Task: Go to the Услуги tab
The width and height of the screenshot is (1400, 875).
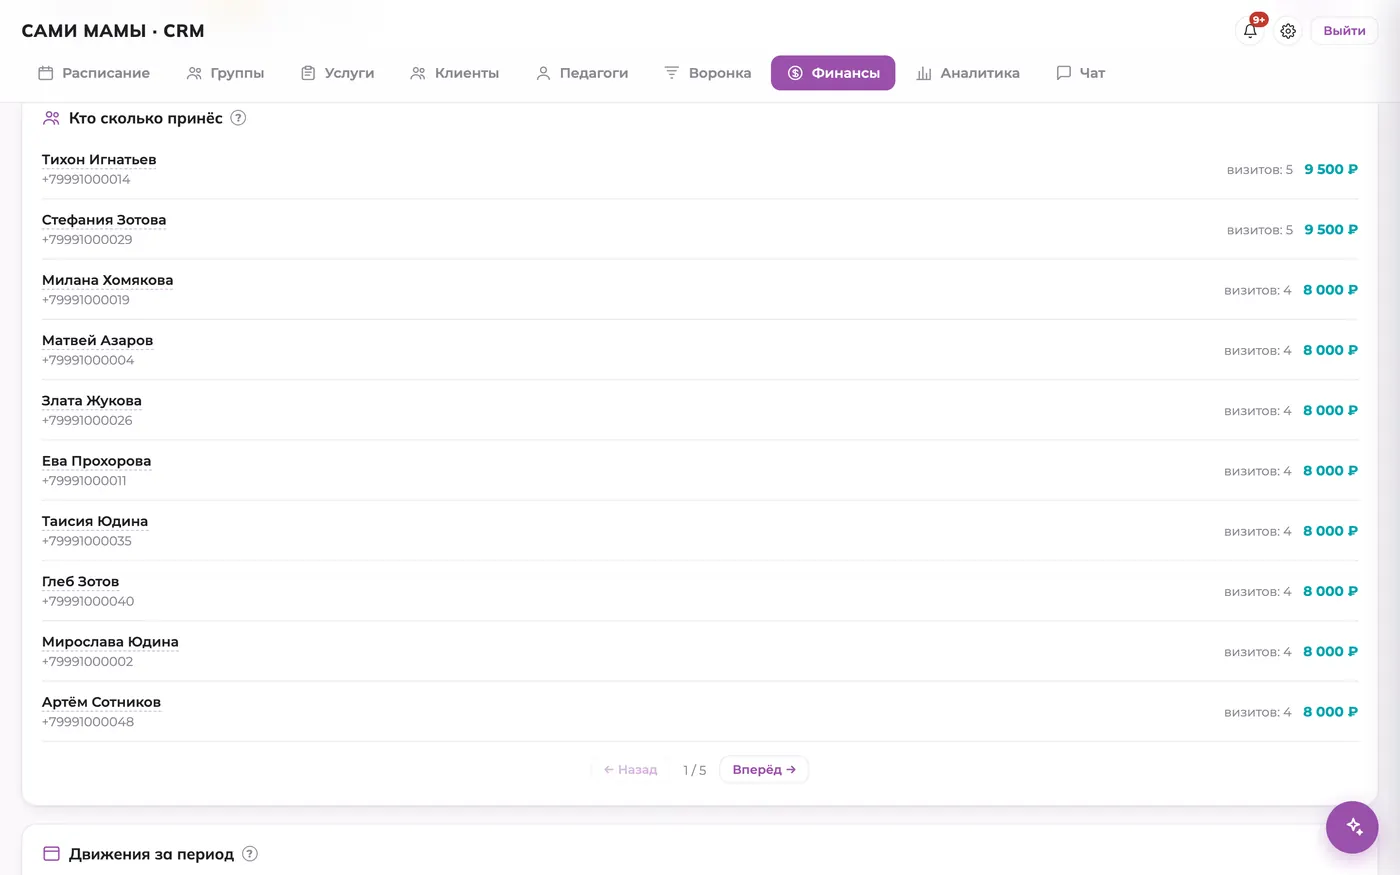Action: click(337, 73)
